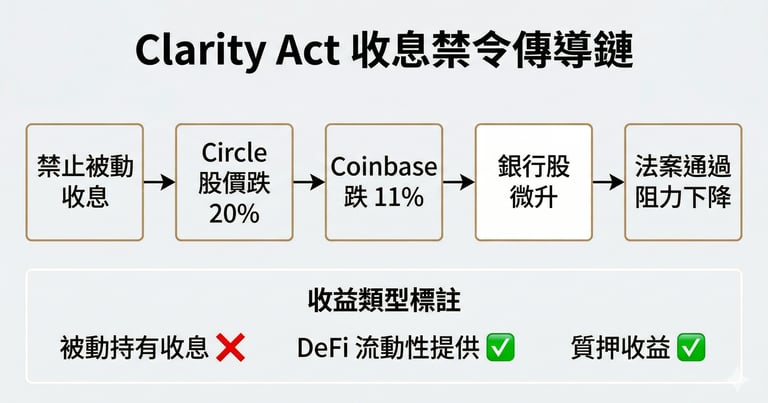Select the Coinbase 跌 11% box
This screenshot has height=403, width=768.
click(384, 182)
